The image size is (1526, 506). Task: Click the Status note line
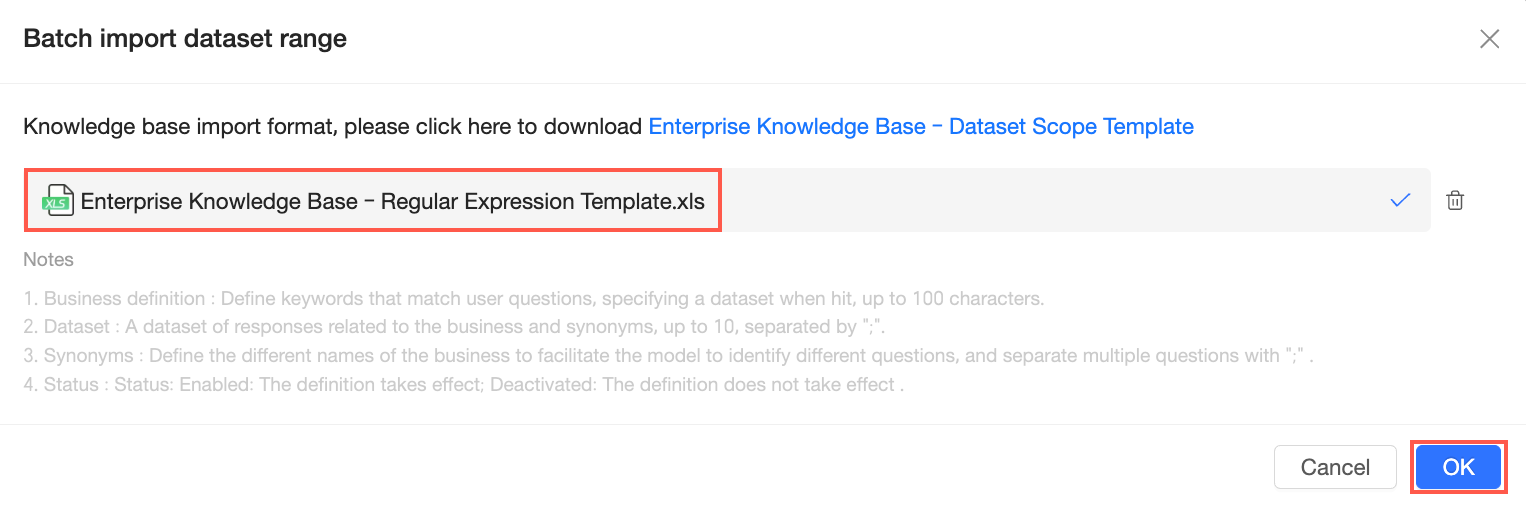463,384
